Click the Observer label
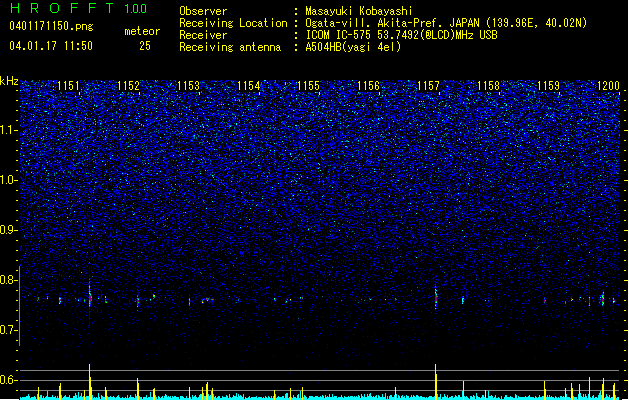 point(203,11)
